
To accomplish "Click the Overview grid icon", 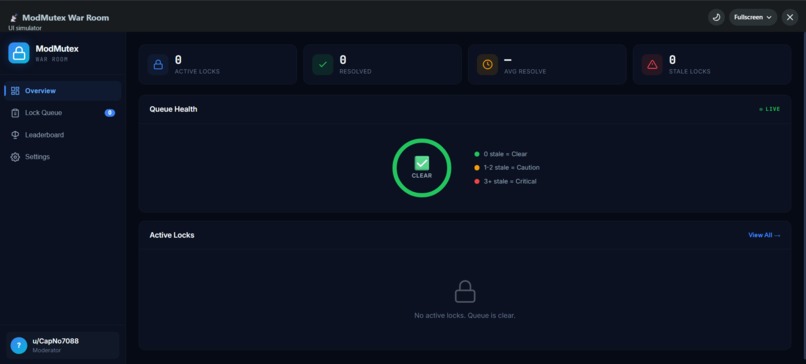I will coord(15,91).
